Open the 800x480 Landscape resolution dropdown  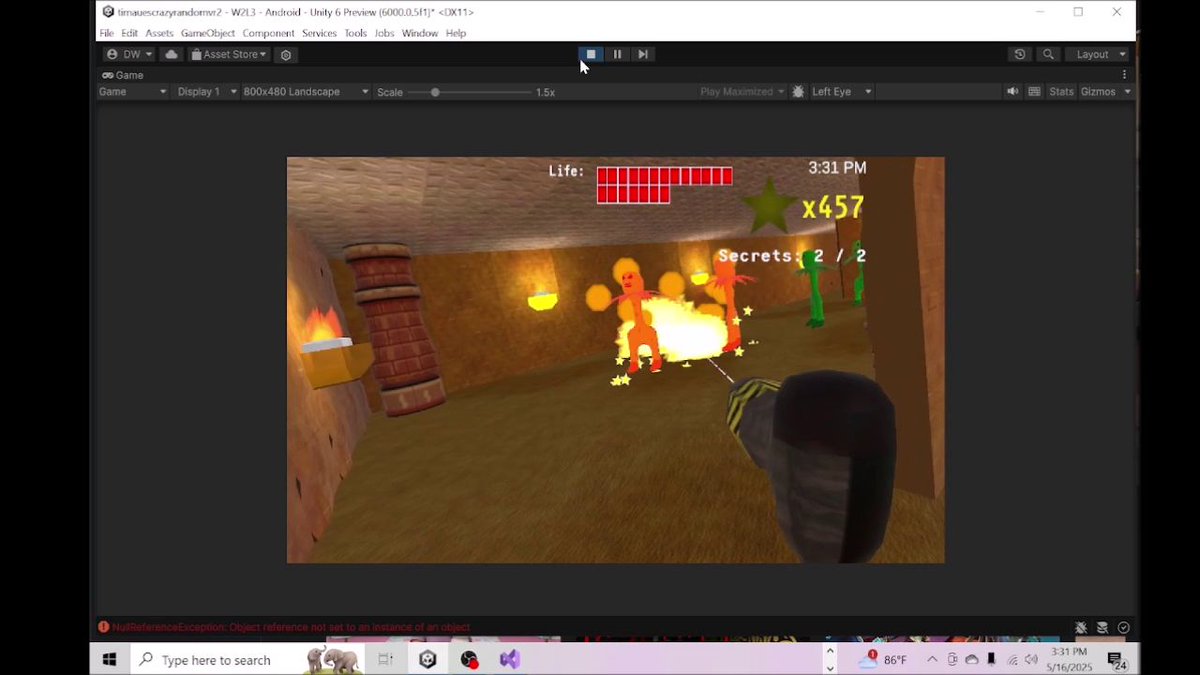pyautogui.click(x=305, y=91)
